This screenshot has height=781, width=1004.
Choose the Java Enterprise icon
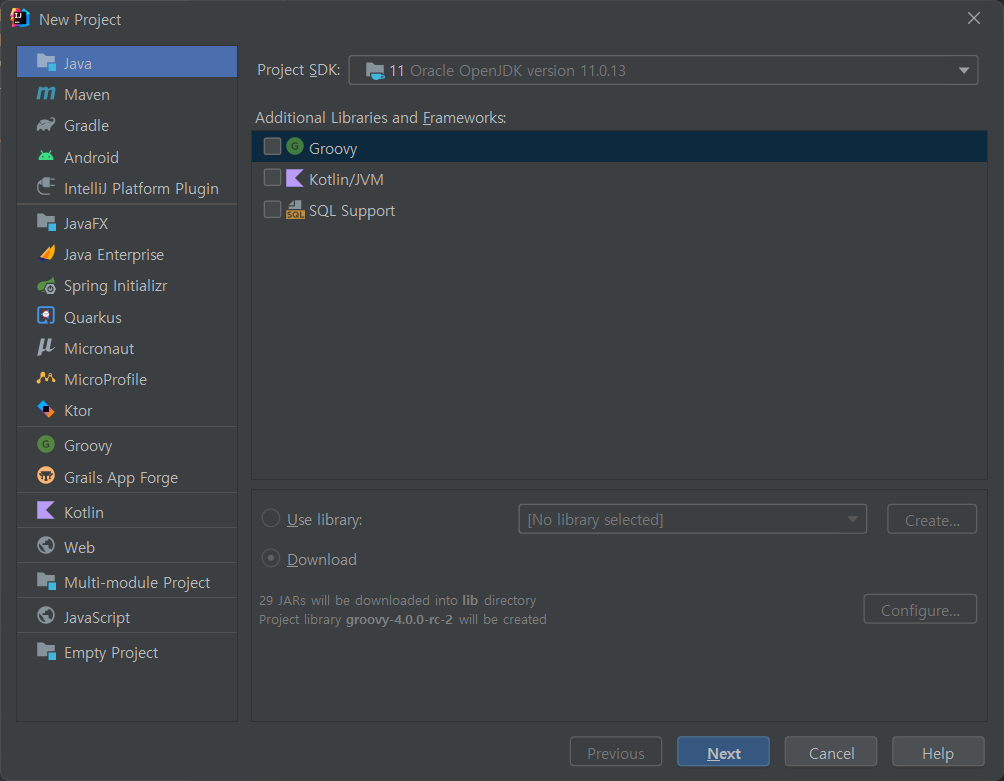pos(47,254)
